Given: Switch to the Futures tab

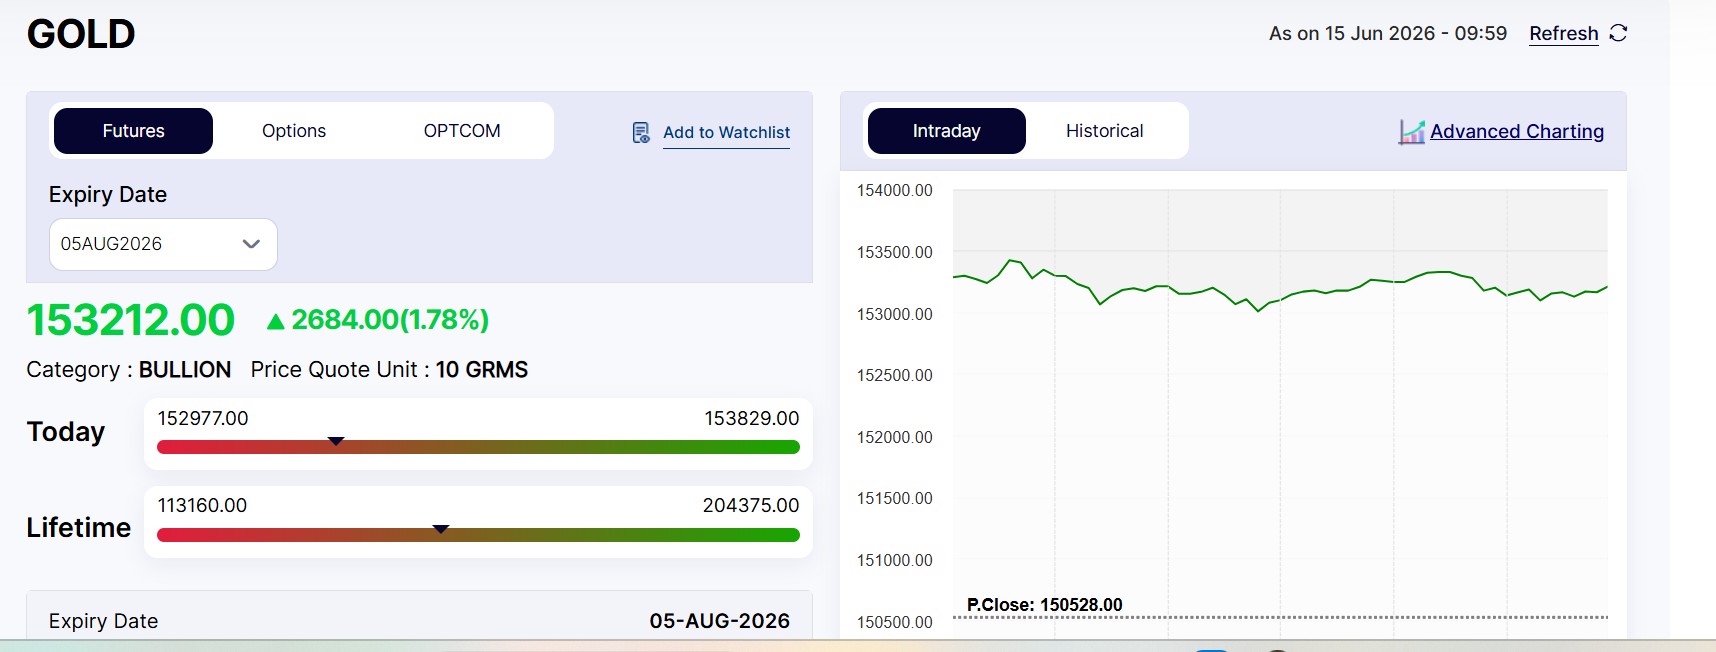Looking at the screenshot, I should pyautogui.click(x=133, y=131).
